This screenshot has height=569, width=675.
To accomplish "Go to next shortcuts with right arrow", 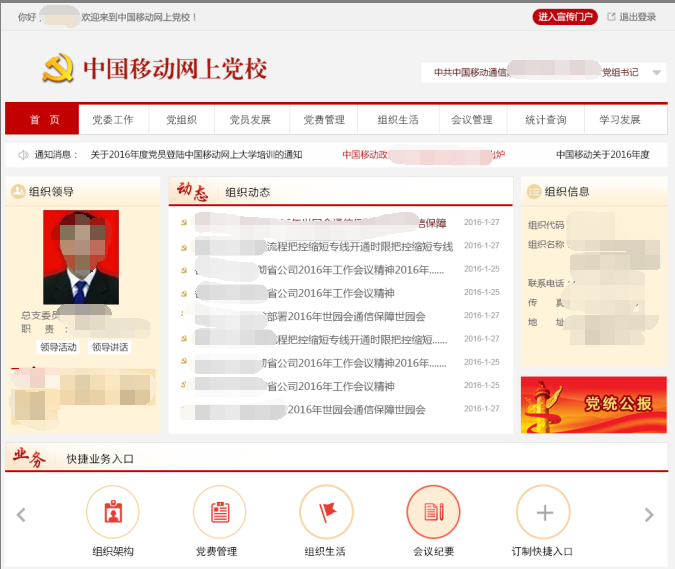I will coord(649,514).
